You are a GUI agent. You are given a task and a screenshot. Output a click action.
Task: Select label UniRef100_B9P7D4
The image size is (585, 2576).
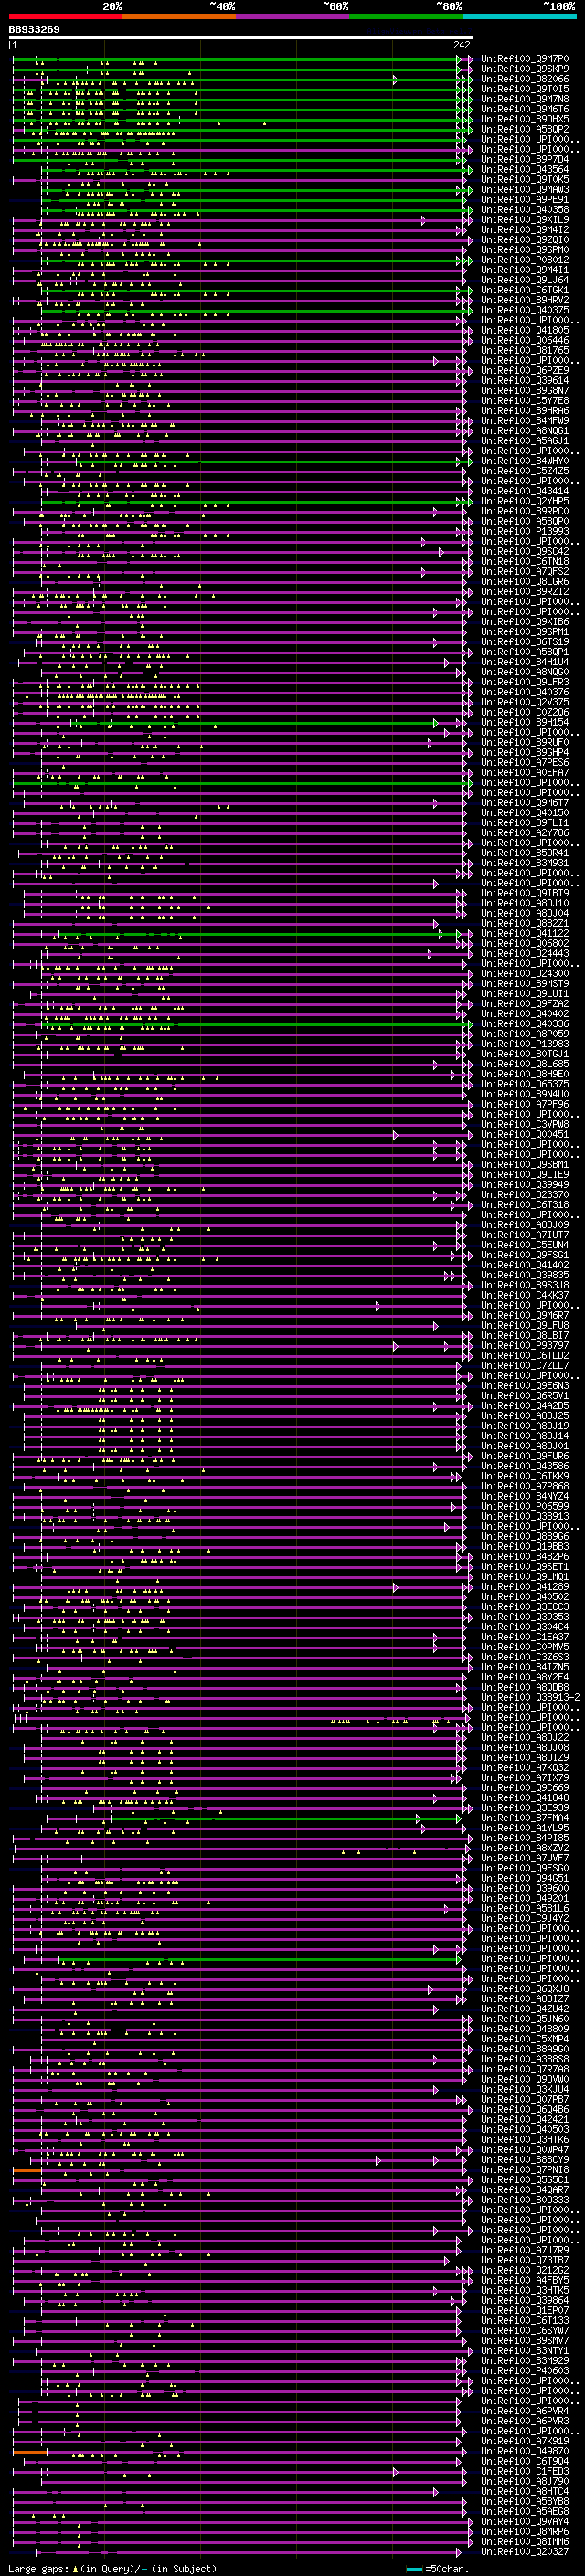(x=525, y=159)
